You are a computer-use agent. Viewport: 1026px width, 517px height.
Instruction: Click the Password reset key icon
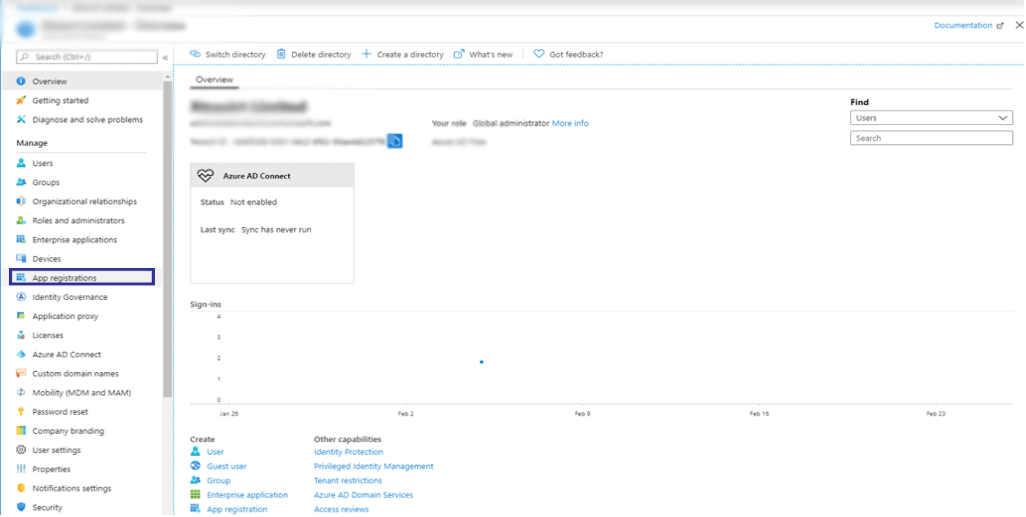pyautogui.click(x=21, y=412)
